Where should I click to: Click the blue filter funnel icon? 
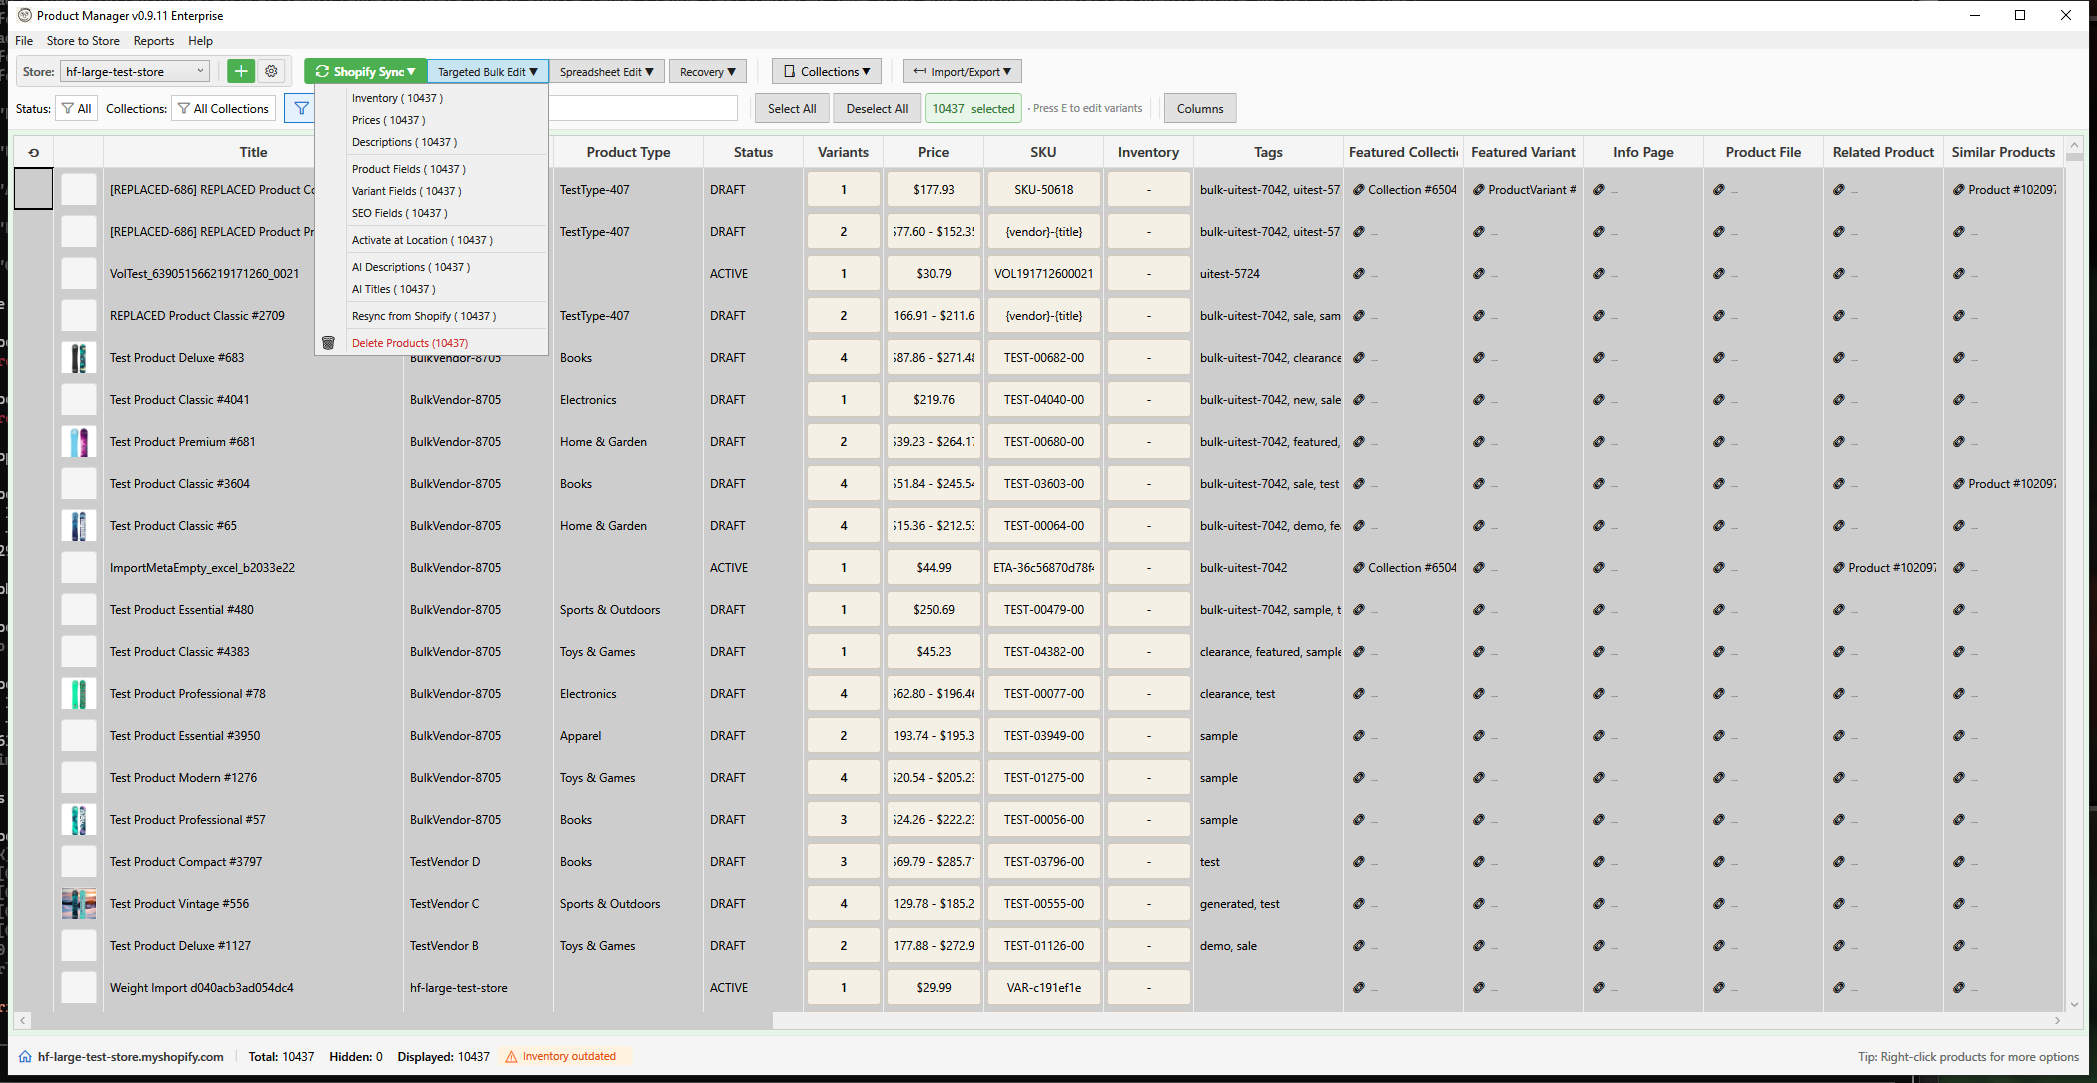coord(300,107)
